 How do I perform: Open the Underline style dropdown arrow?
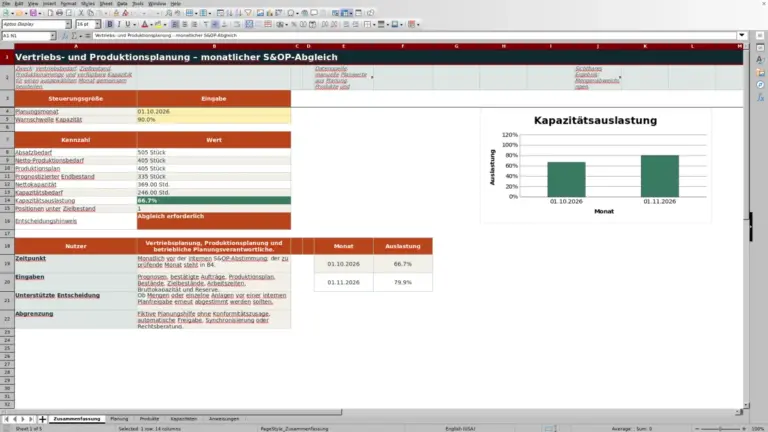[134, 24]
